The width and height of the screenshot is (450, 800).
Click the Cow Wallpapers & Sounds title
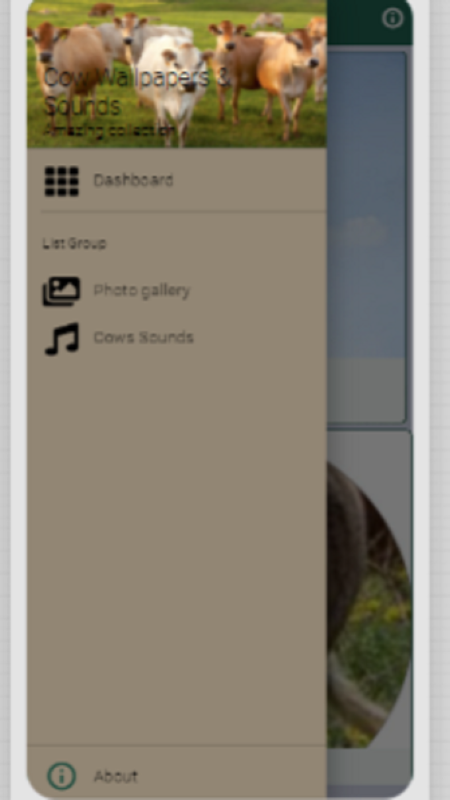click(x=138, y=92)
